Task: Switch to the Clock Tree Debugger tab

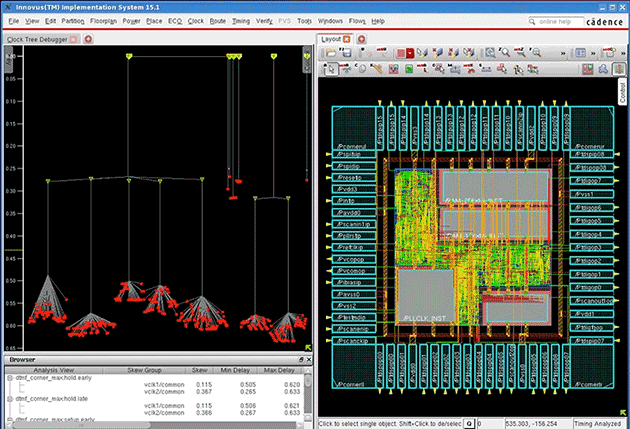Action: tap(37, 39)
